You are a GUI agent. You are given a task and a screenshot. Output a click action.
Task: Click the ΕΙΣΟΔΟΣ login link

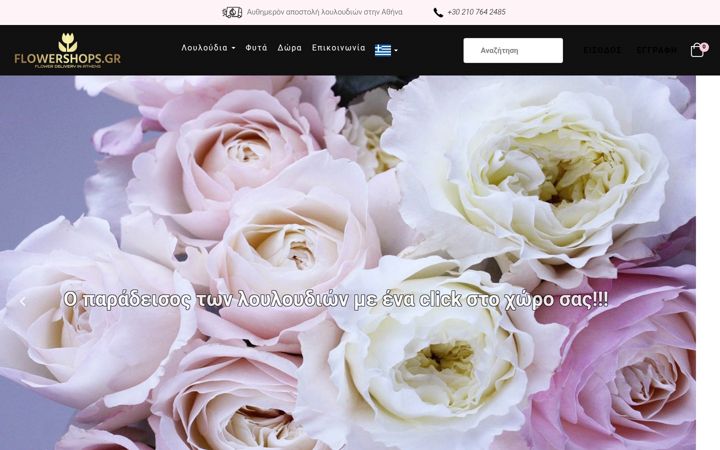tap(602, 50)
